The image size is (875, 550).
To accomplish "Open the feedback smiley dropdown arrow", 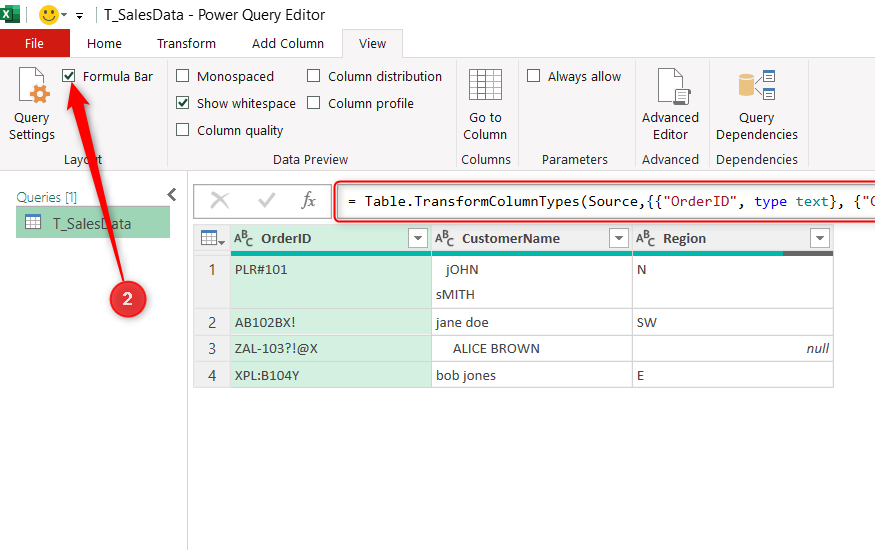I will [64, 15].
